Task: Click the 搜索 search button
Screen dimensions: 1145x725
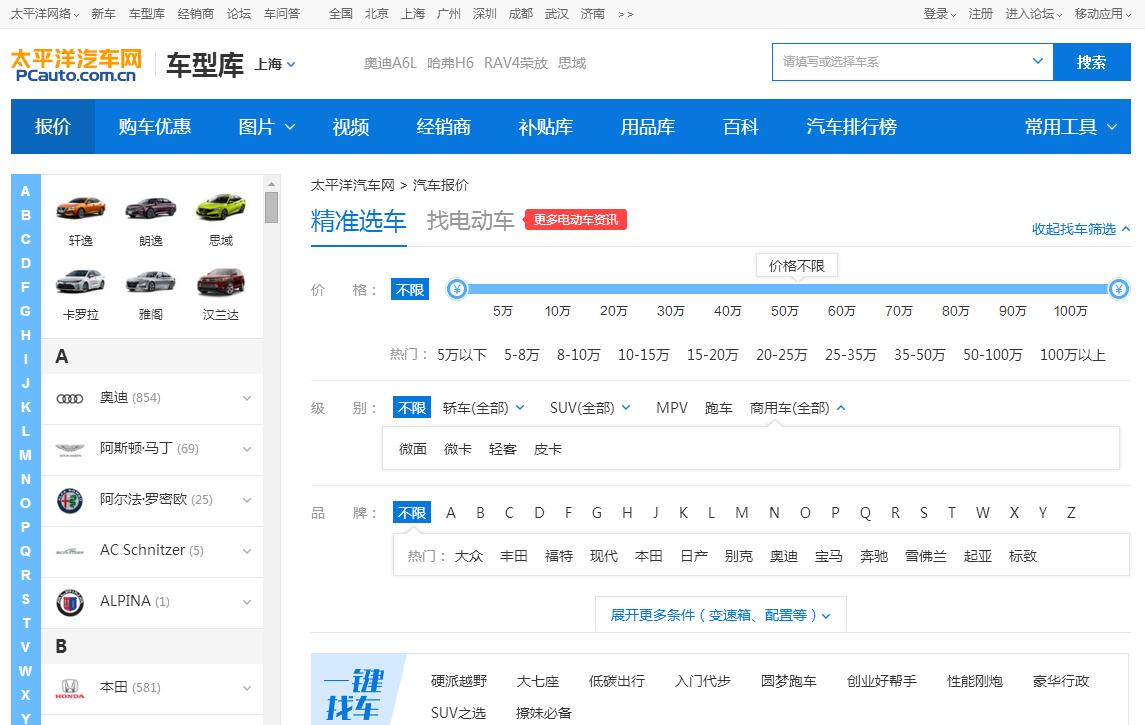Action: [x=1091, y=62]
